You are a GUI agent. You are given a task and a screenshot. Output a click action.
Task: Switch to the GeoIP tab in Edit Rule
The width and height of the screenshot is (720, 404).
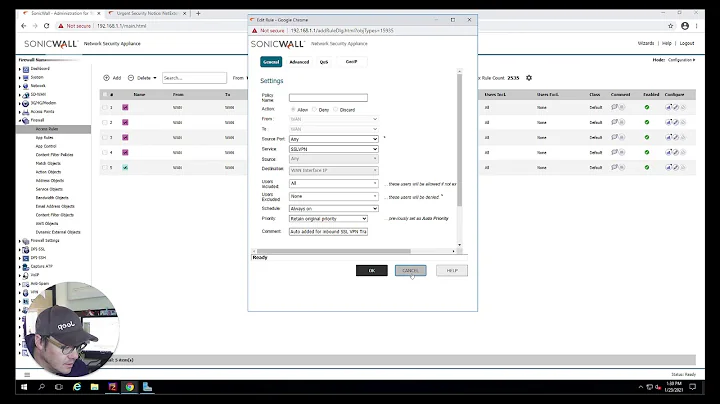351,62
